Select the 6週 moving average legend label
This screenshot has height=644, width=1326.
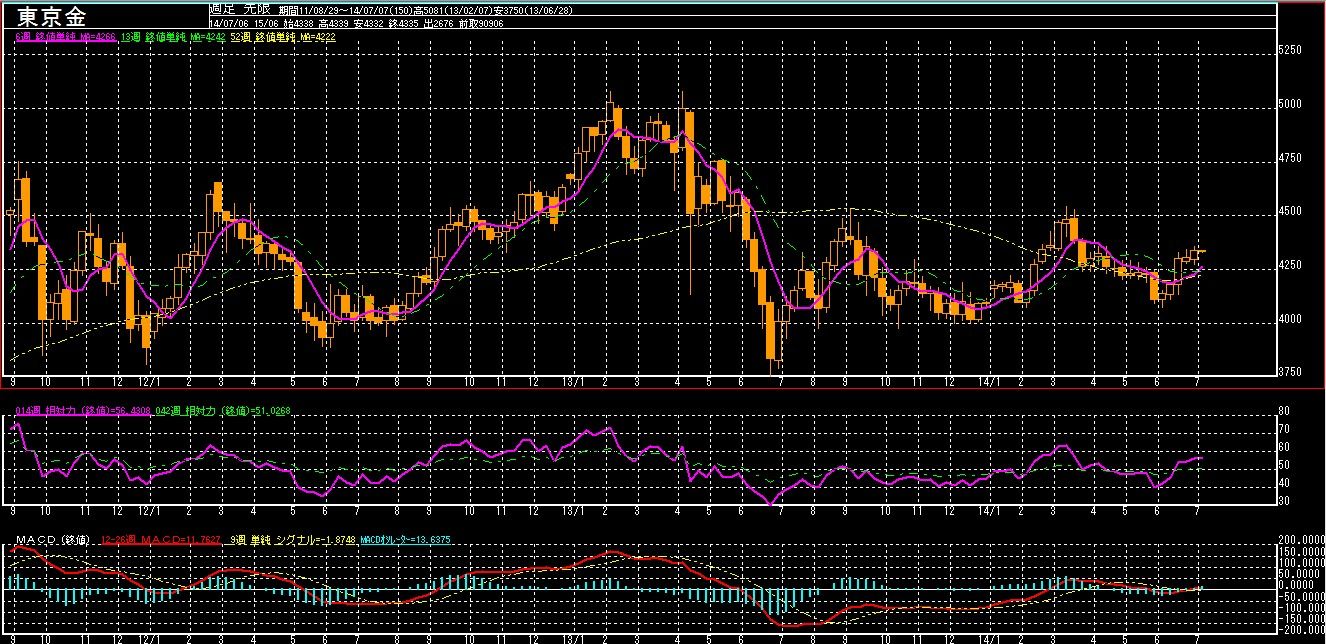pyautogui.click(x=66, y=36)
